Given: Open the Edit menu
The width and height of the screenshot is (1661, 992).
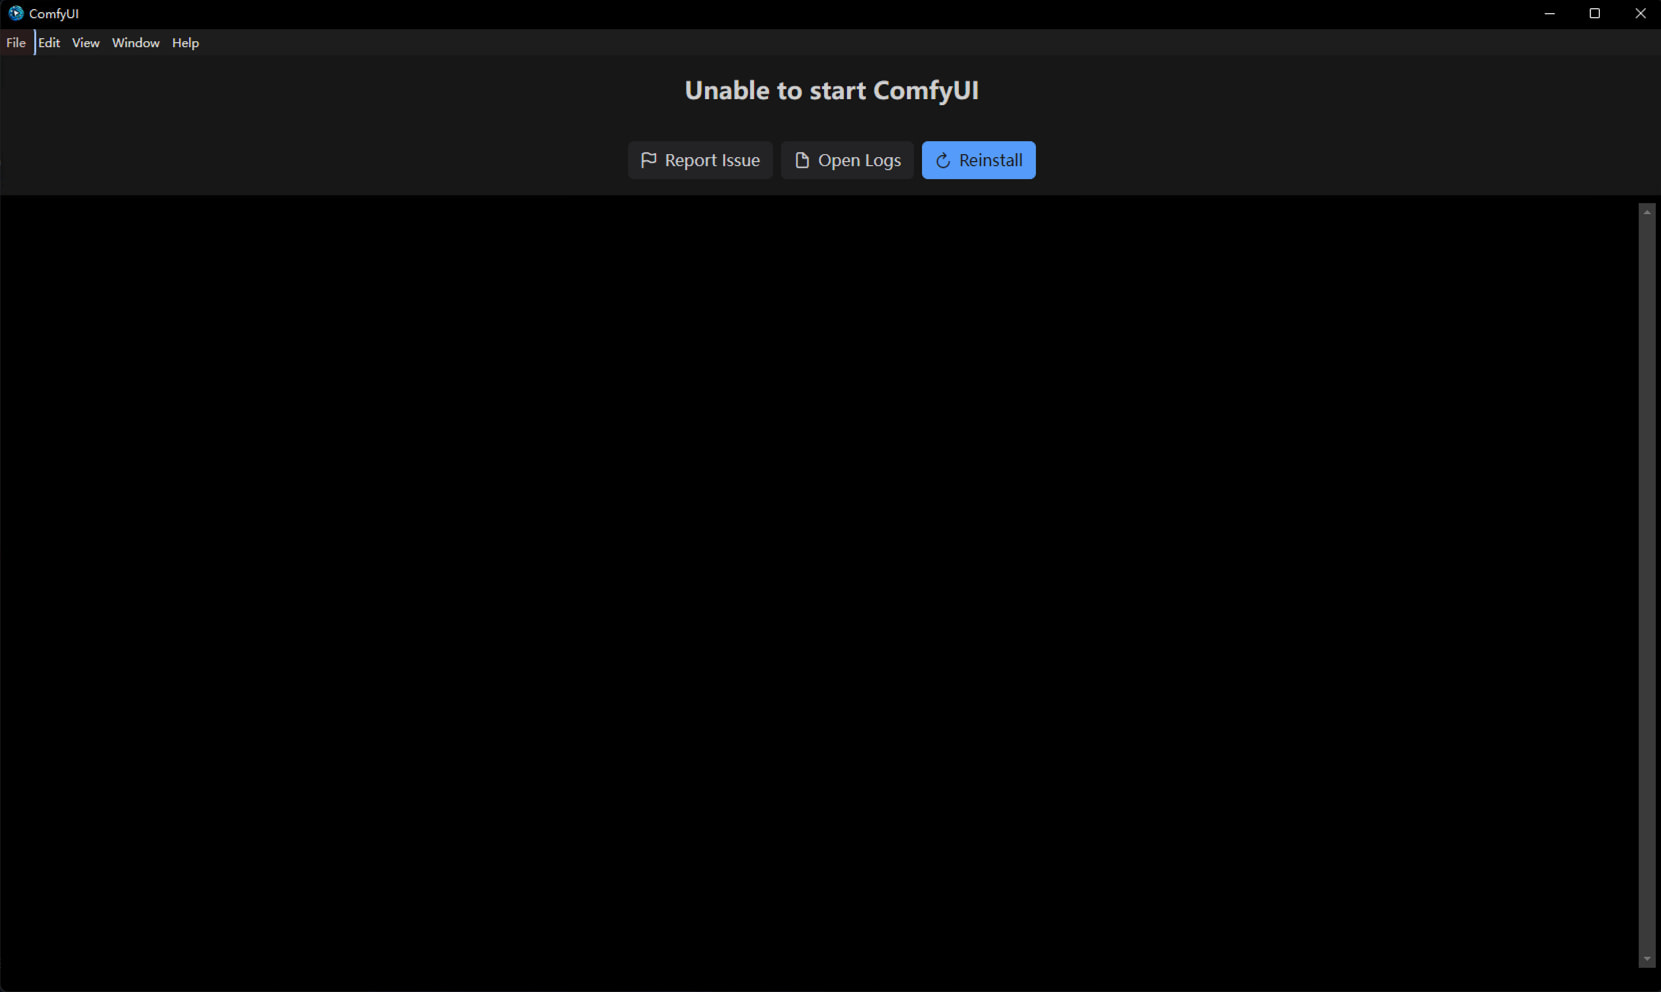Looking at the screenshot, I should [49, 43].
